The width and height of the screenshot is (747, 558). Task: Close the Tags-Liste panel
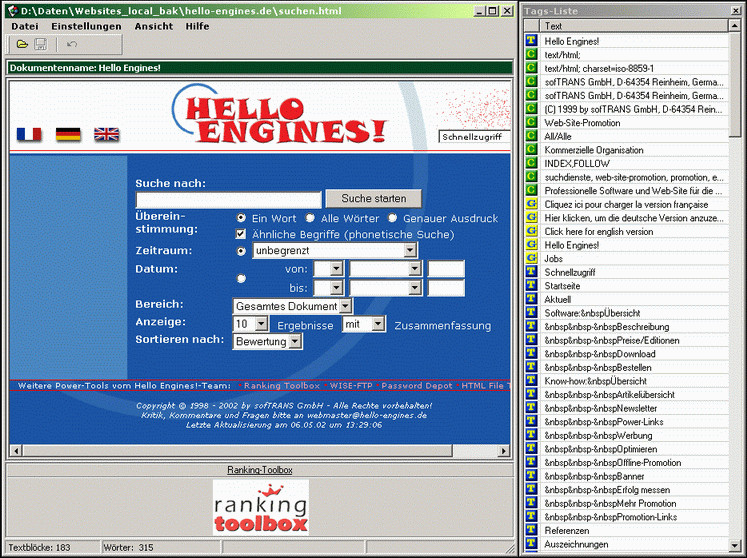tap(736, 10)
